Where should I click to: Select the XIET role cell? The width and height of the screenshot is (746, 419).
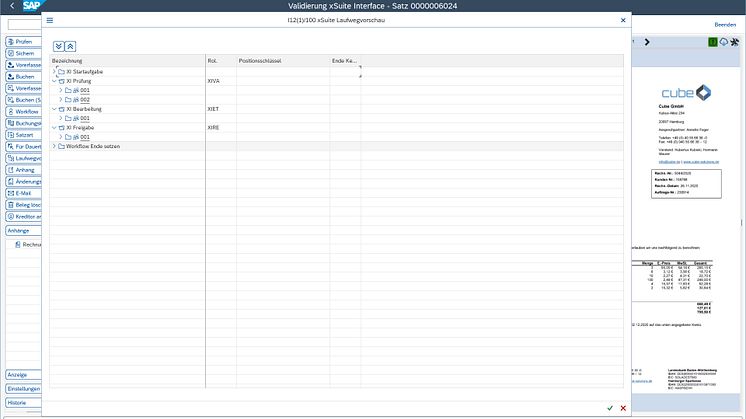coord(221,109)
